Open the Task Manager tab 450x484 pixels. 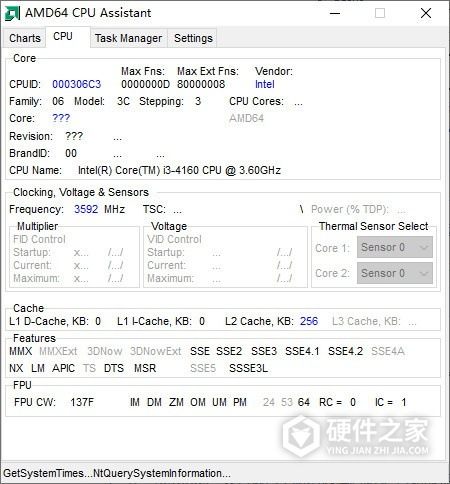click(x=128, y=38)
